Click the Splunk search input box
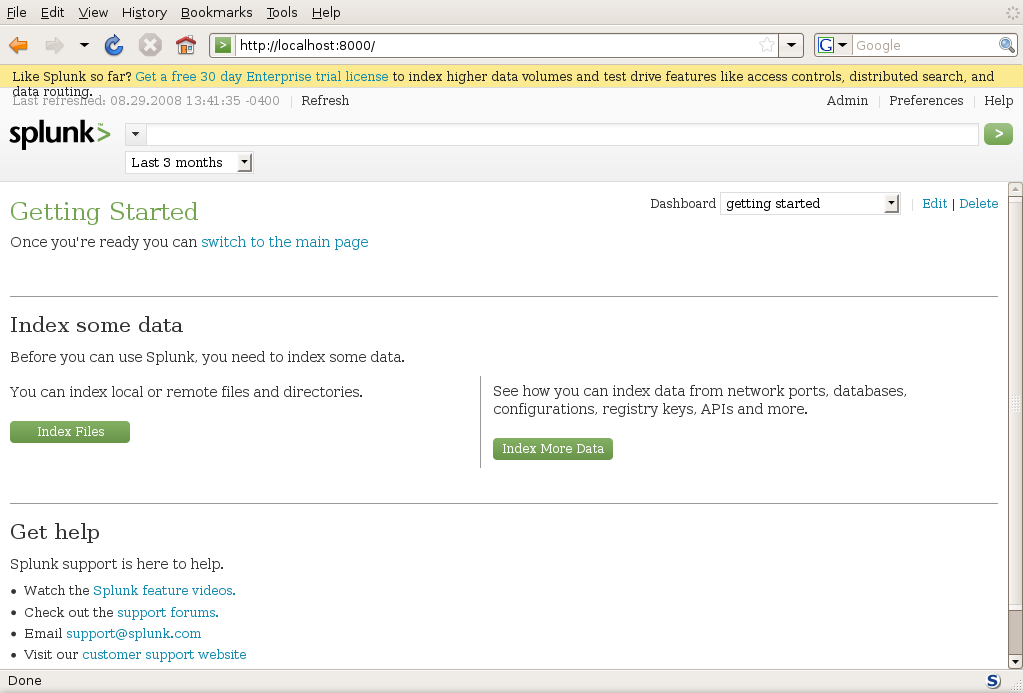This screenshot has width=1023, height=693. point(562,134)
